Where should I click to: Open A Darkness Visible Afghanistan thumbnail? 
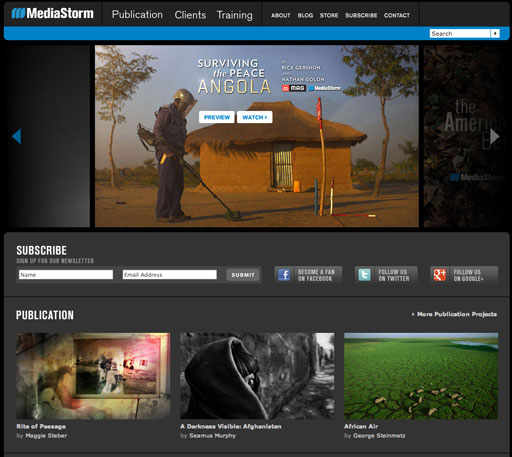pos(257,376)
